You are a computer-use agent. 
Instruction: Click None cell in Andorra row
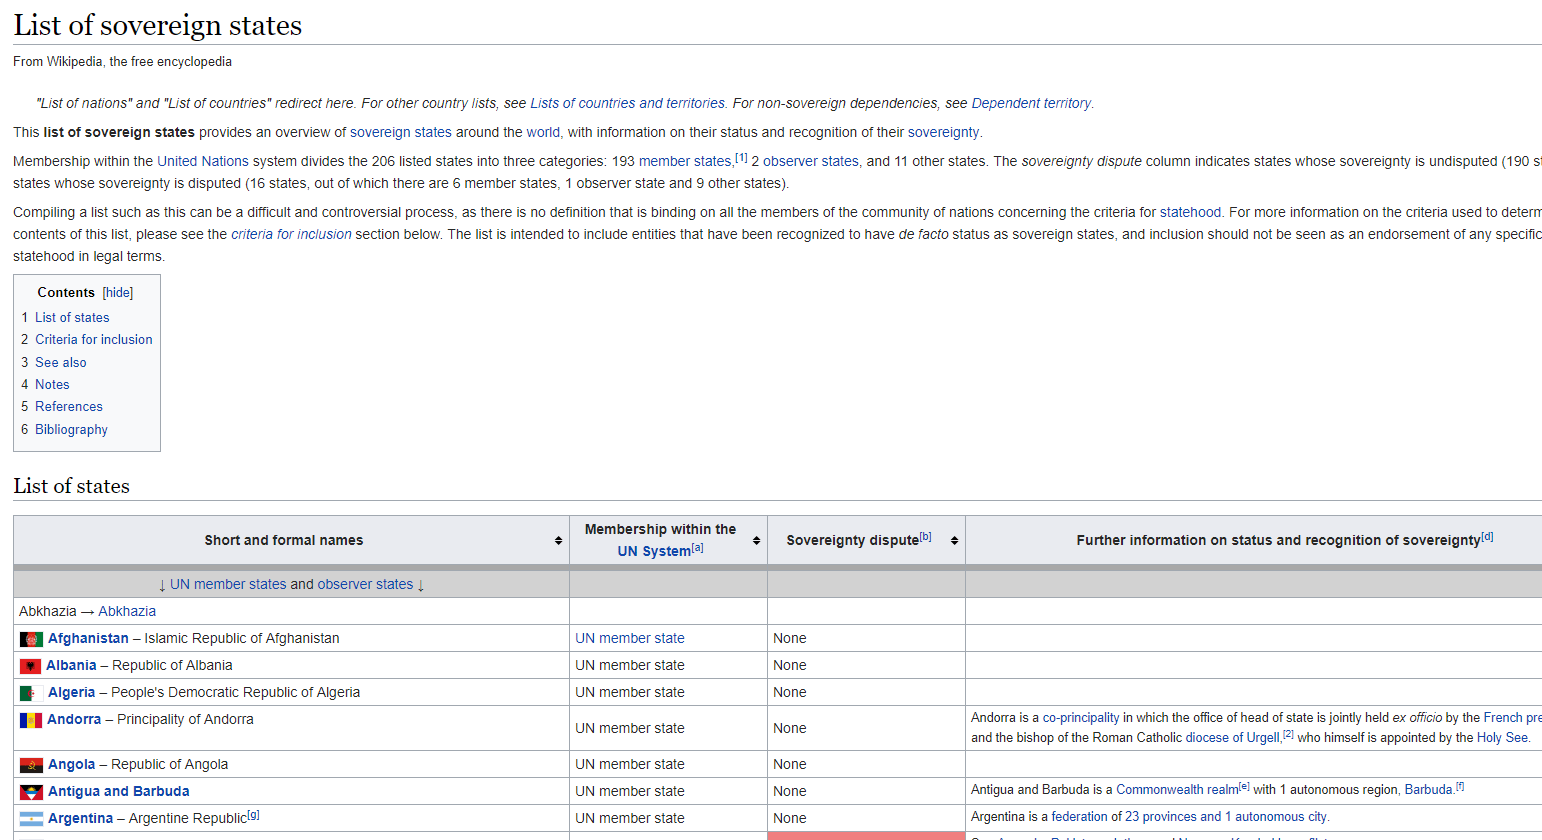tap(866, 728)
